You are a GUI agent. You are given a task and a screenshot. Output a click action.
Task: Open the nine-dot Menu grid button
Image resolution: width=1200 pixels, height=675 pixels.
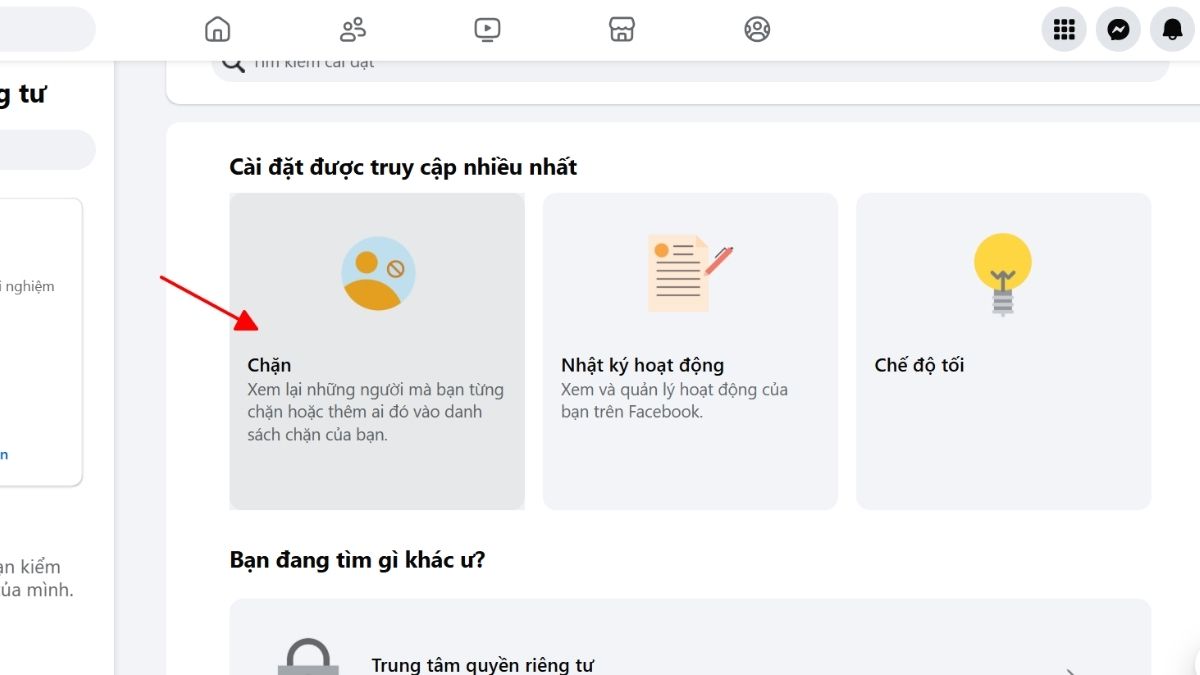(1064, 30)
